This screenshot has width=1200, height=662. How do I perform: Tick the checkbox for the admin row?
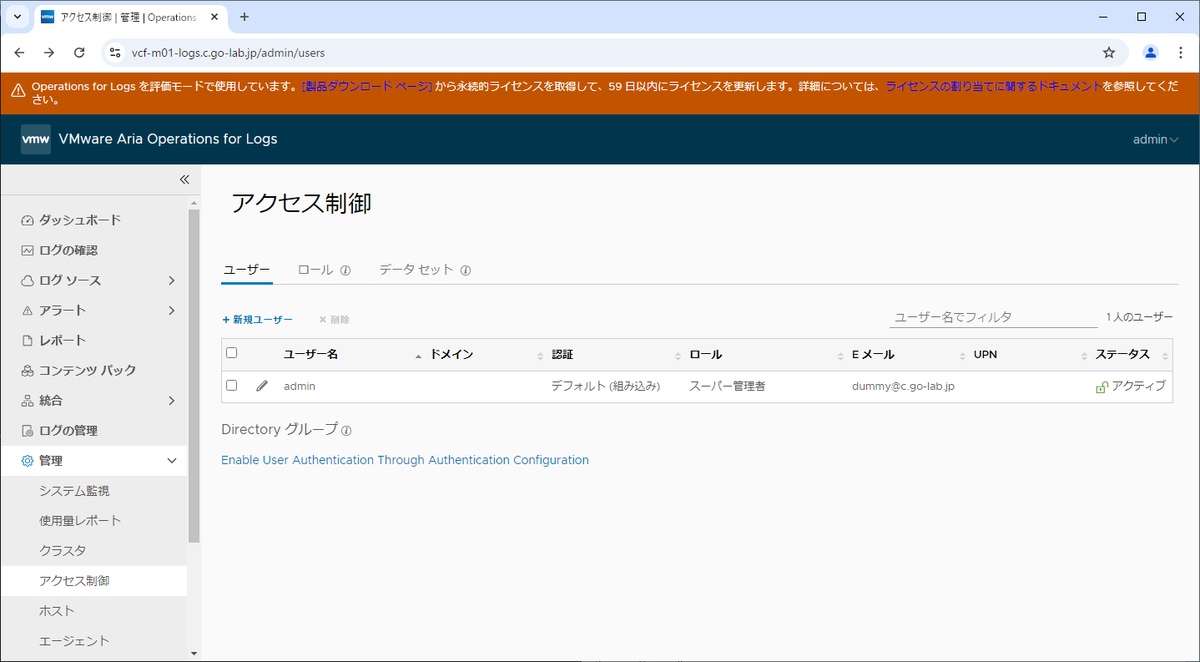coord(232,385)
